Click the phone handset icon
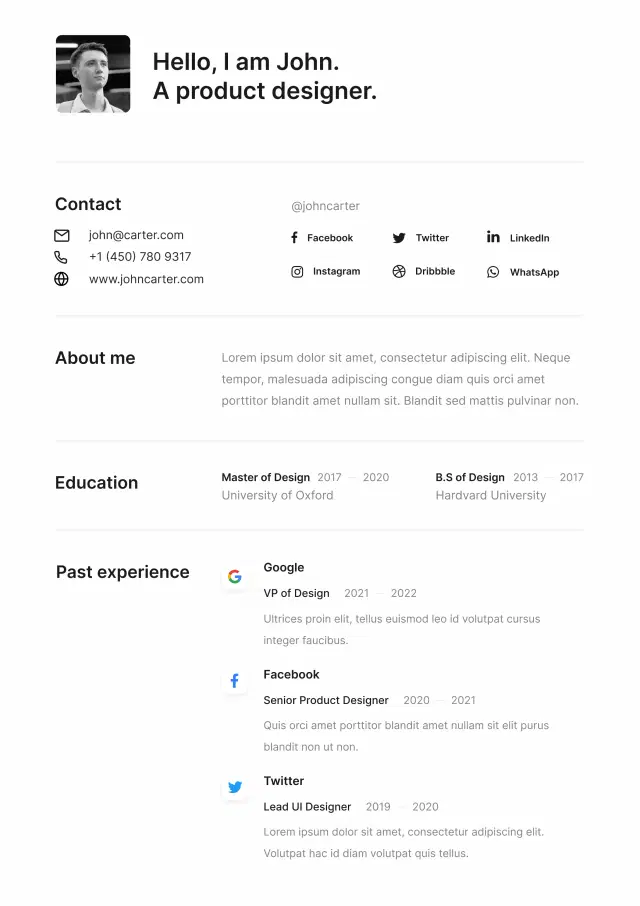 (x=61, y=257)
